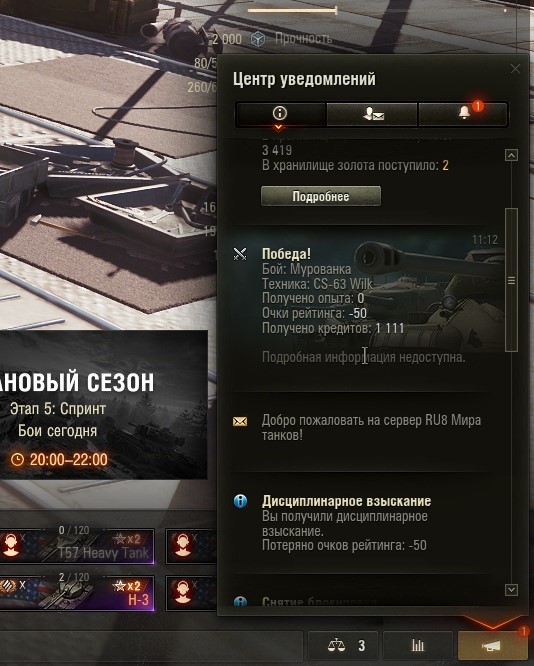
Task: Click the crossed swords battle result icon
Action: coord(240,254)
